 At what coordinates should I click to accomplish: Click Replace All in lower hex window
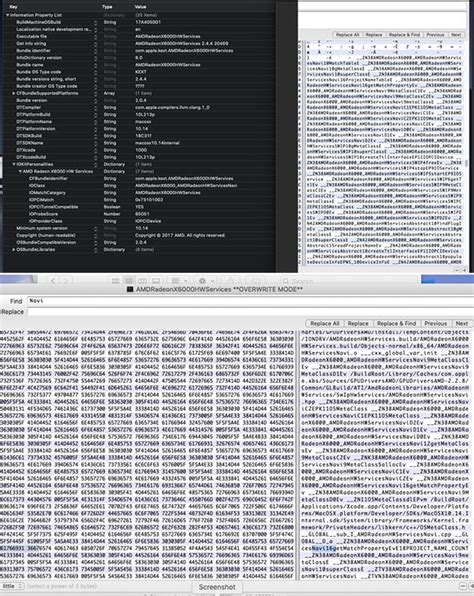[x=324, y=323]
